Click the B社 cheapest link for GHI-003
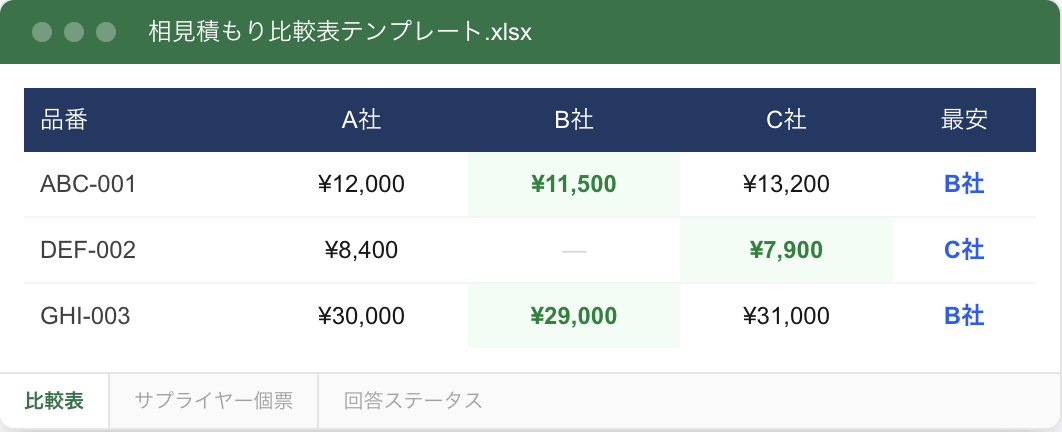This screenshot has height=432, width=1062. [x=964, y=316]
